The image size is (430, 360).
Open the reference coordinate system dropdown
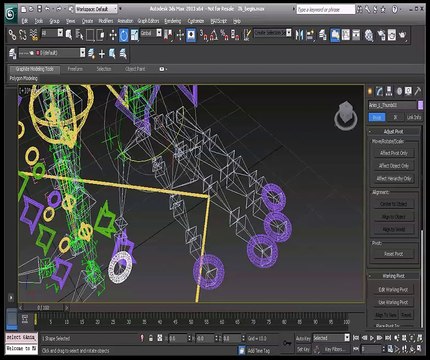click(151, 33)
